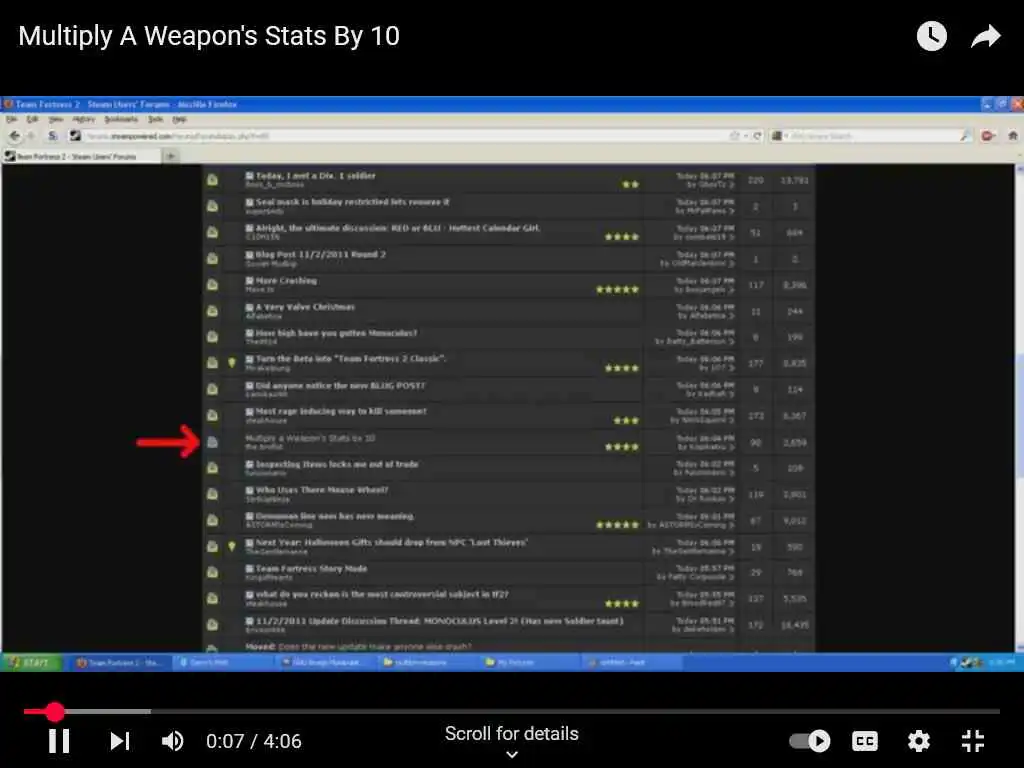Open thread 'More Crashing'
The image size is (1024, 768).
286,280
